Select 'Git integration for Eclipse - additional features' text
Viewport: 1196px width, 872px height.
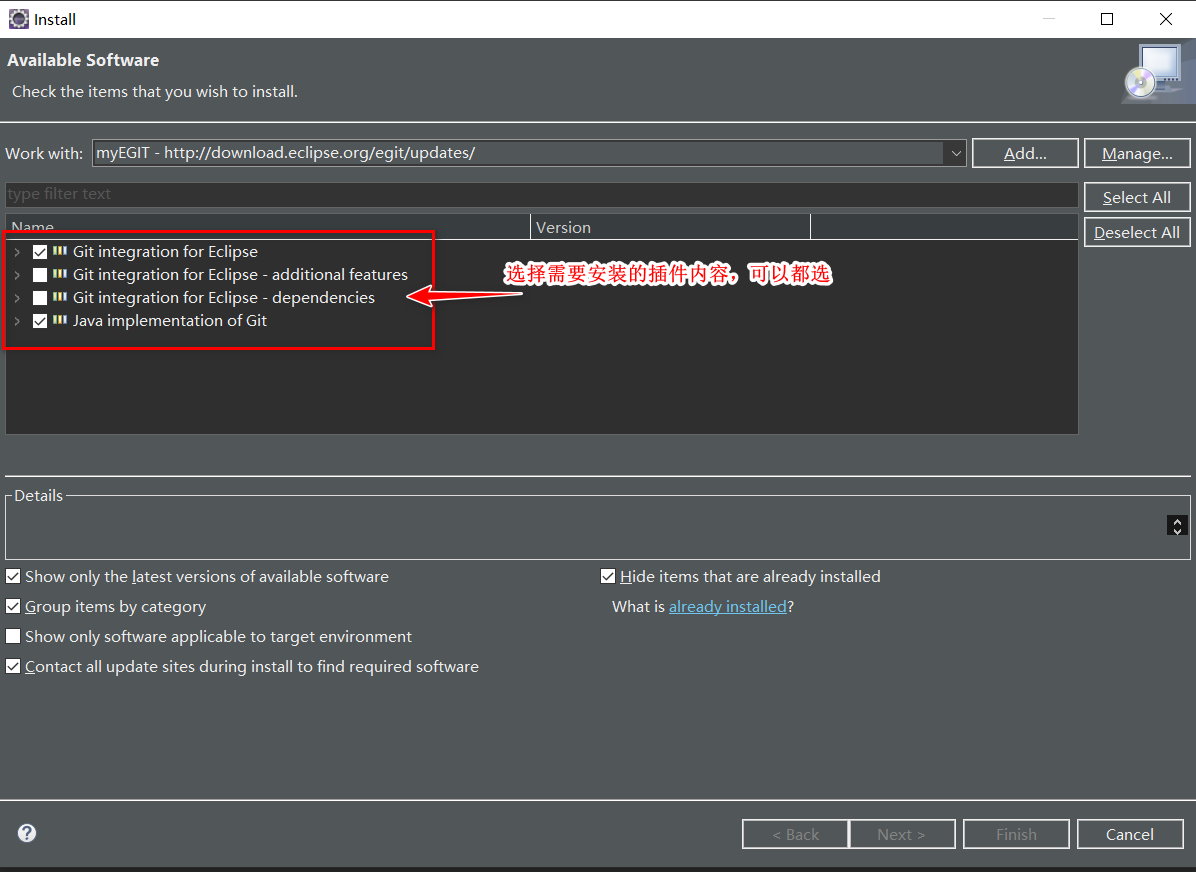click(240, 275)
